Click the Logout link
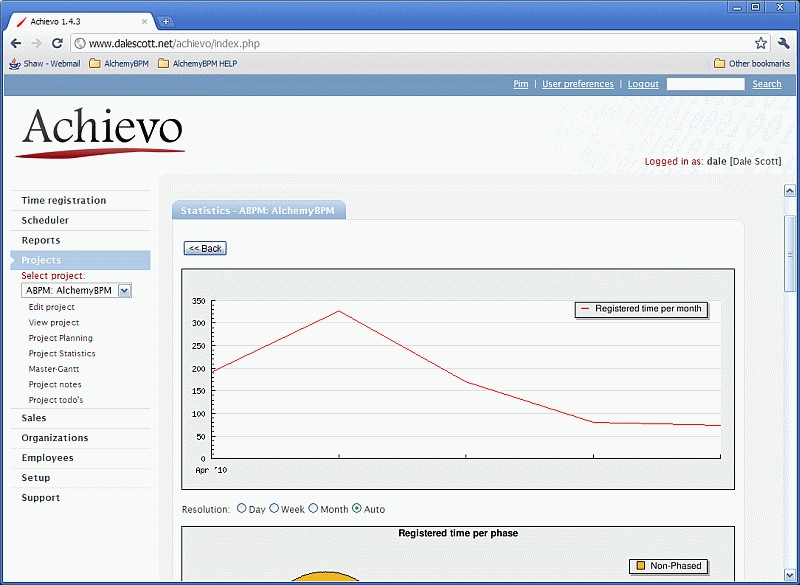The height and width of the screenshot is (585, 800). point(643,84)
